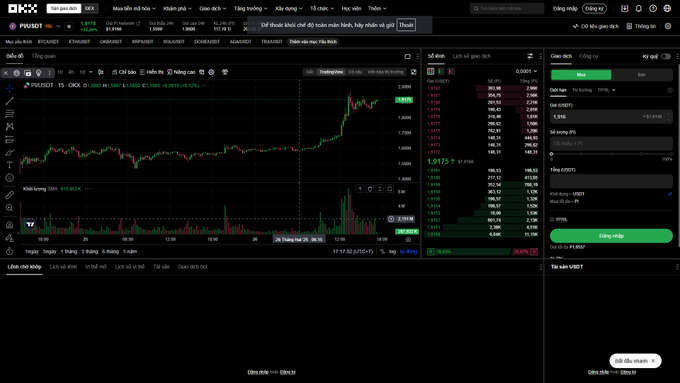Switch to the Tổng quan tab

[43, 56]
